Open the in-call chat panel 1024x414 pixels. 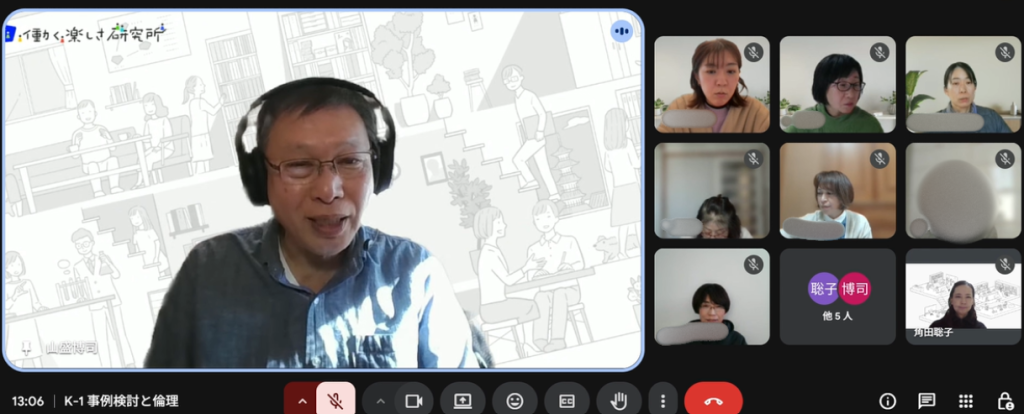[x=927, y=400]
